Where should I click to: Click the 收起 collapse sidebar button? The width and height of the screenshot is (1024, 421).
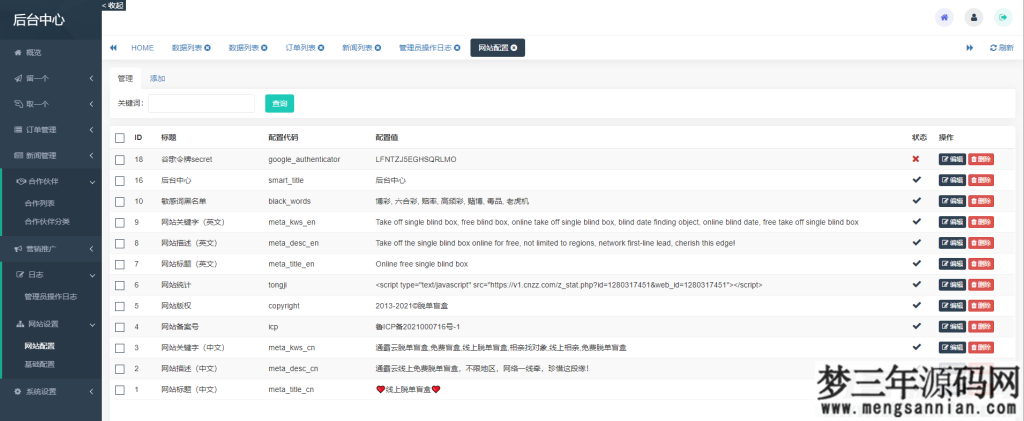(114, 5)
